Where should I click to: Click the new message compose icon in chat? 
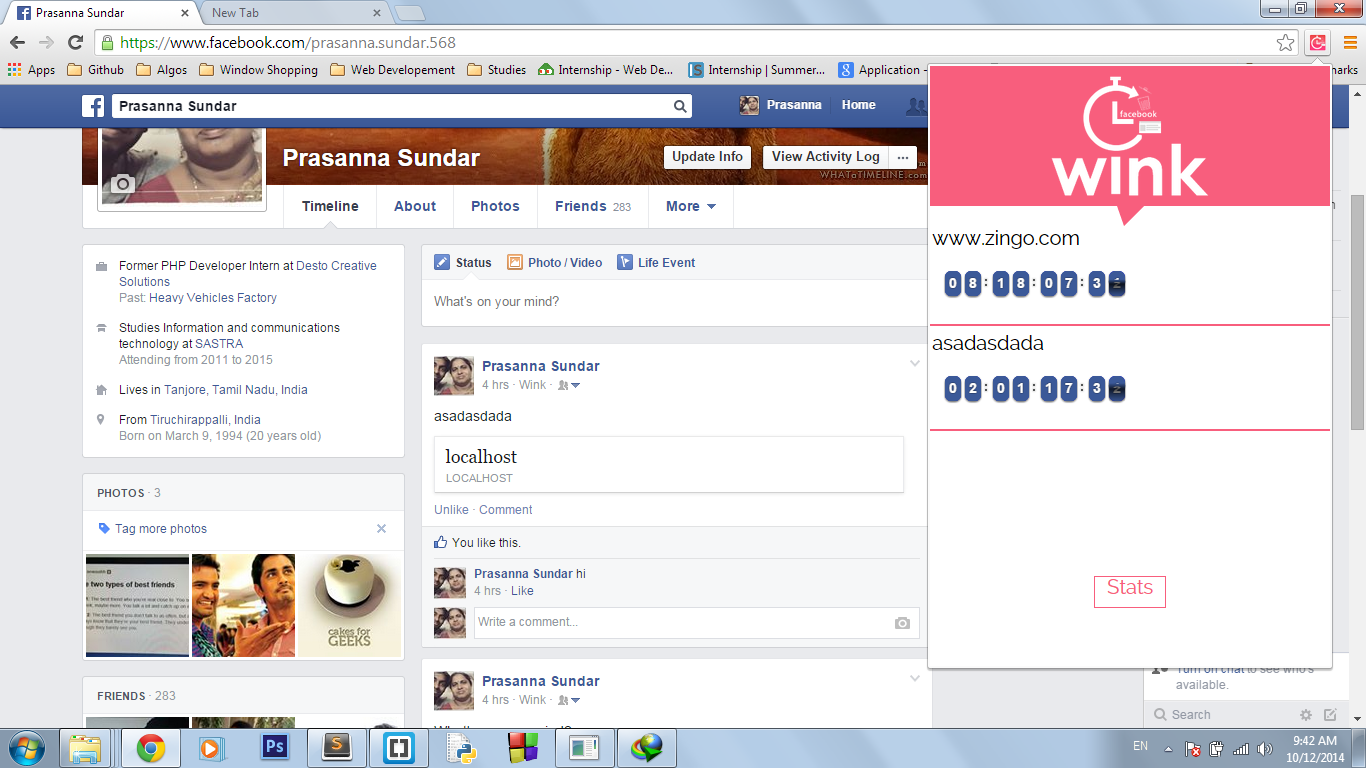click(1330, 715)
